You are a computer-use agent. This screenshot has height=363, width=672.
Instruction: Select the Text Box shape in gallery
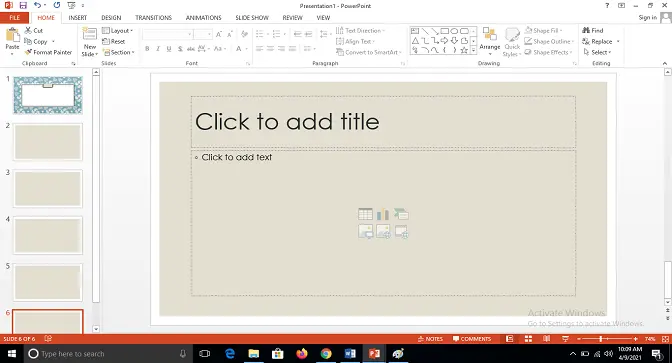[x=415, y=31]
